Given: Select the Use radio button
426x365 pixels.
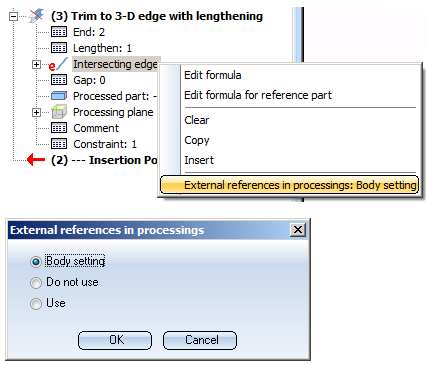Looking at the screenshot, I should click(x=36, y=304).
